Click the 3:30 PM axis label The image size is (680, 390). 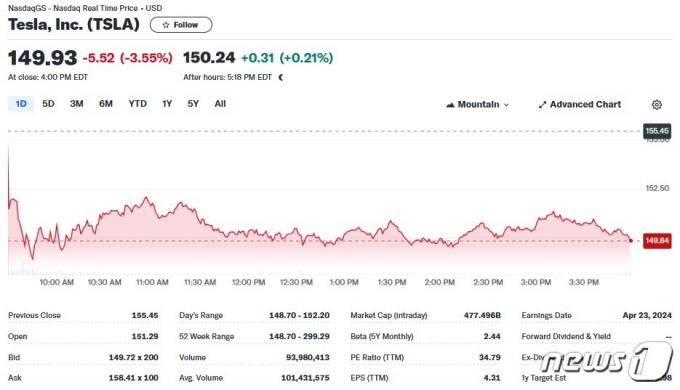tap(584, 282)
